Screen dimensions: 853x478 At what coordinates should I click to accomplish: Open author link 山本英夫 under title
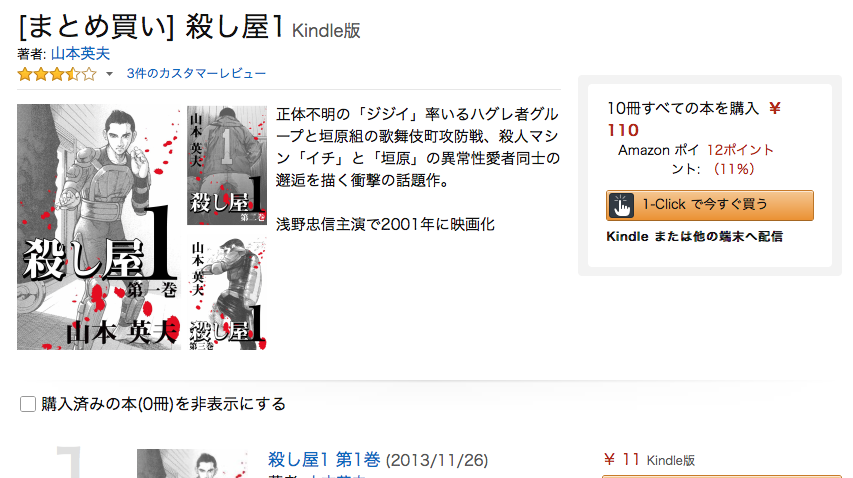81,53
